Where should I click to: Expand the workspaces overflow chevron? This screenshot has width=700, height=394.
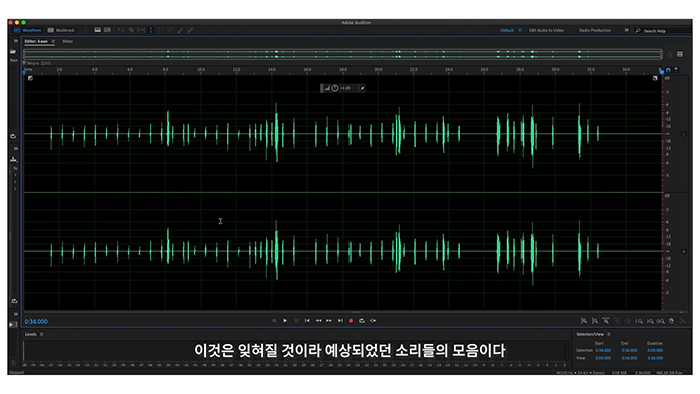(626, 30)
